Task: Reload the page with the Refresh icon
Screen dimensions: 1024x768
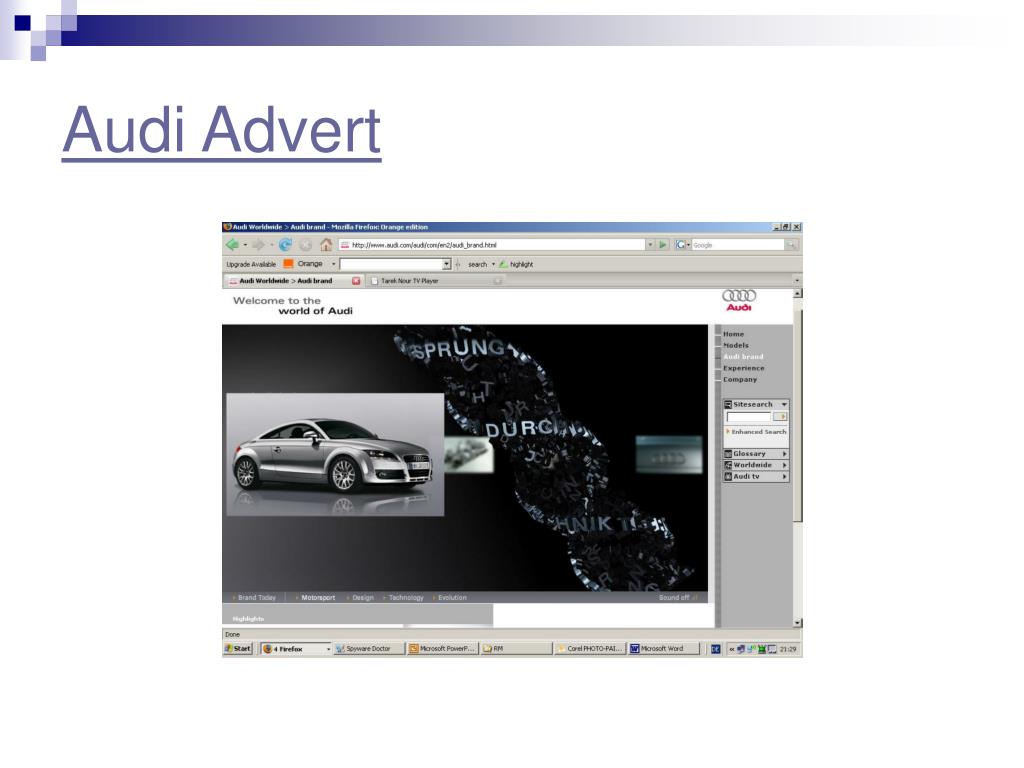Action: (x=285, y=245)
